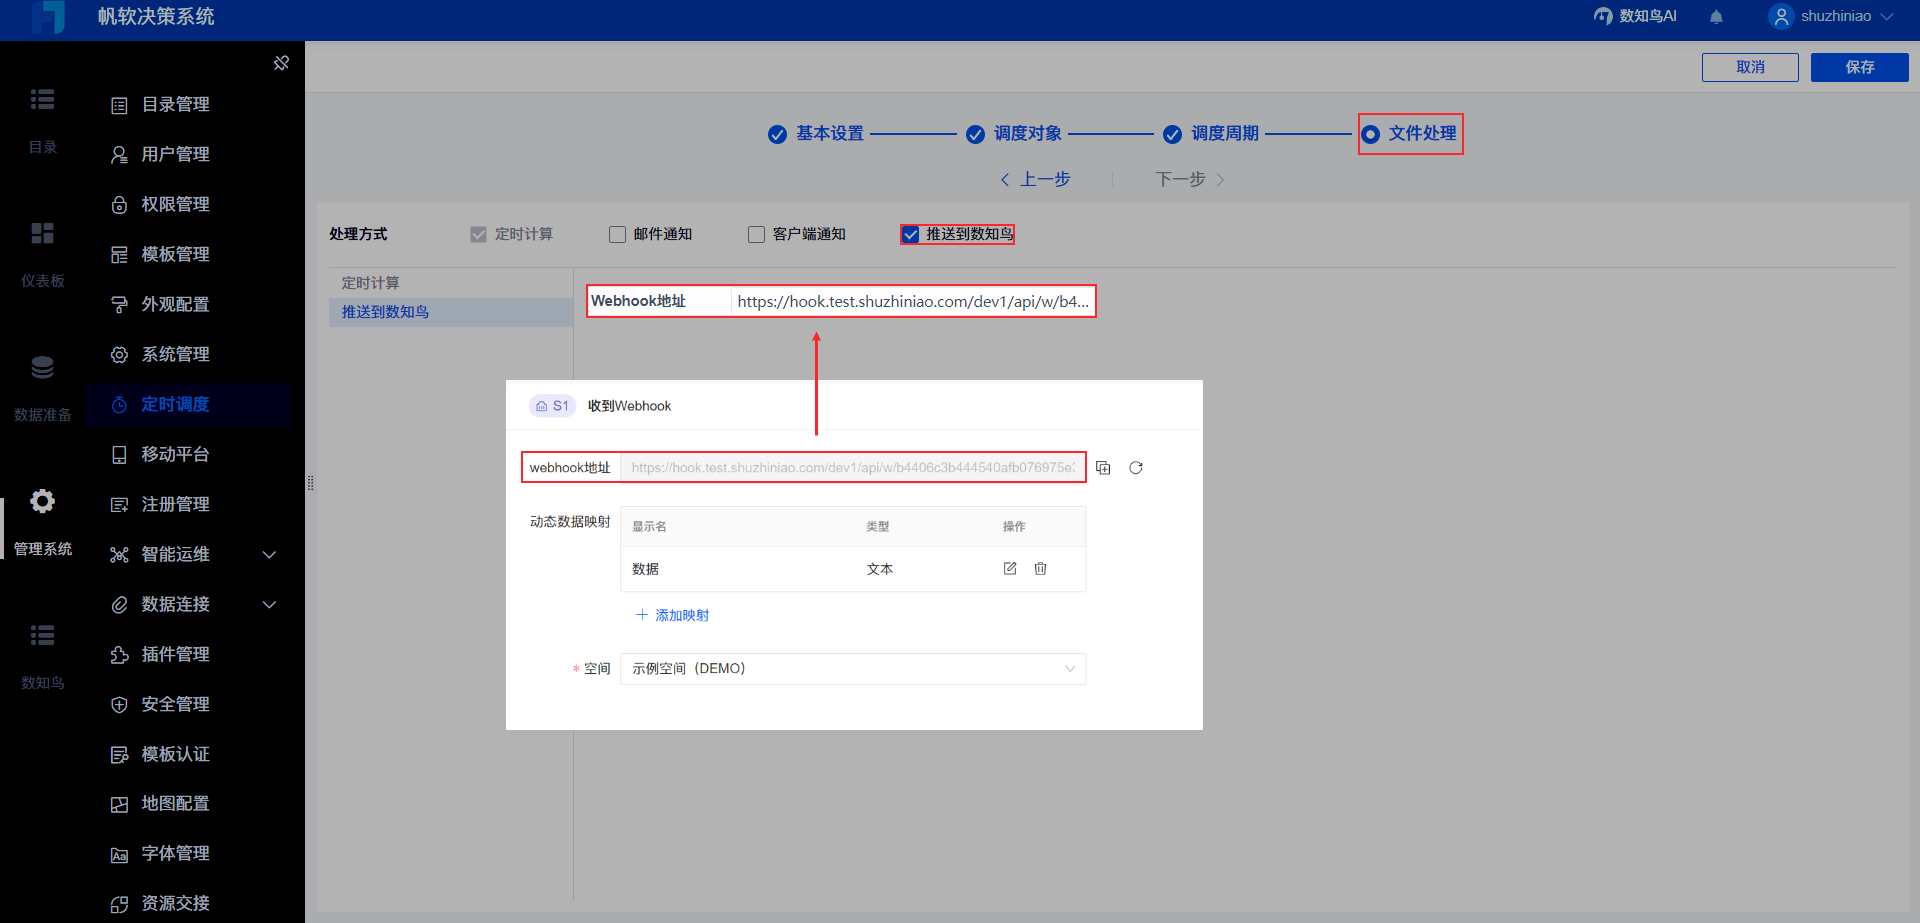Refresh the webhook address with the refresh icon
Image resolution: width=1920 pixels, height=923 pixels.
pos(1136,468)
